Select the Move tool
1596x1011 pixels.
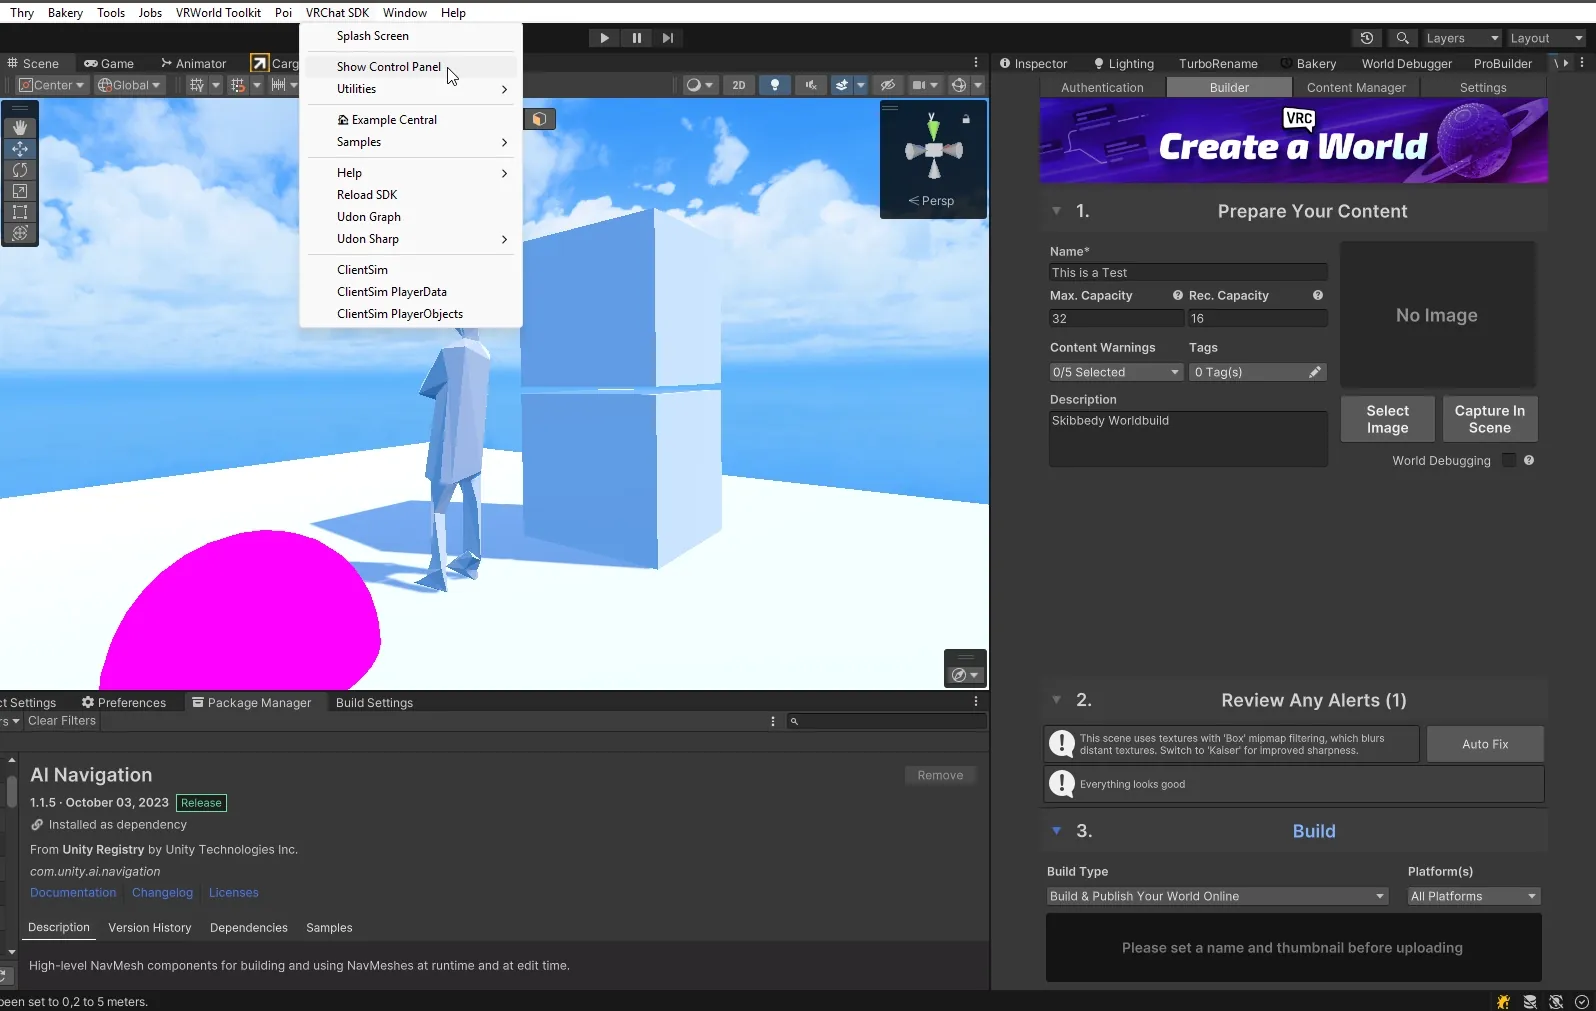20,149
